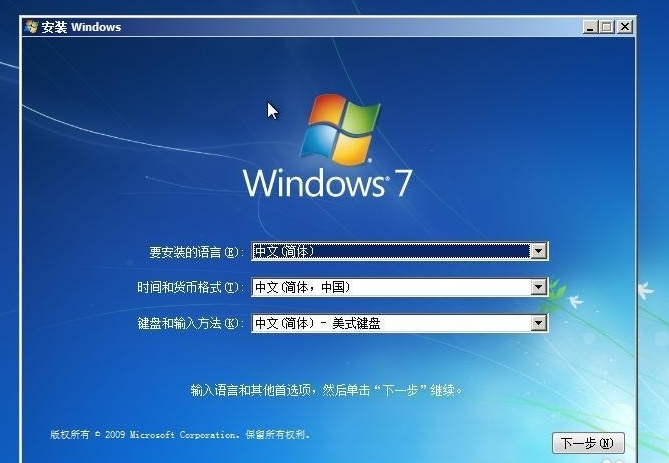Screen dimensions: 669x463
Task: Select the 中文(简体，中国) format field
Action: pyautogui.click(x=400, y=287)
